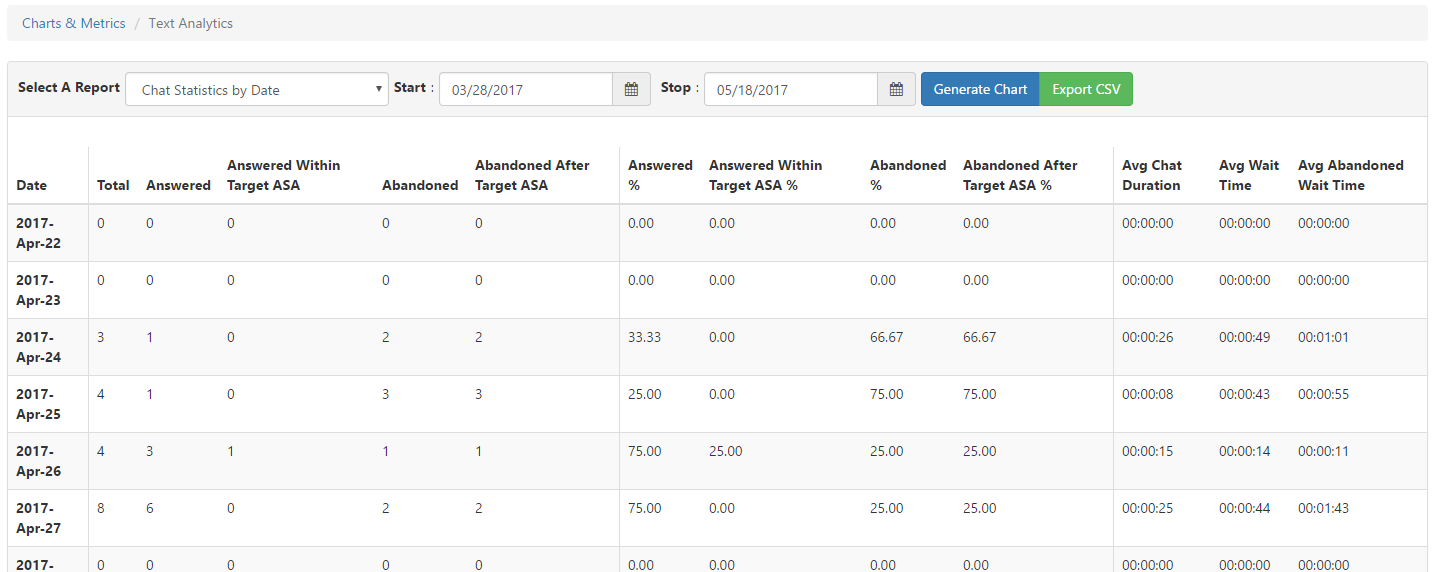Viewport: 1437px width, 572px height.
Task: Click the Date column header
Action: pos(31,185)
